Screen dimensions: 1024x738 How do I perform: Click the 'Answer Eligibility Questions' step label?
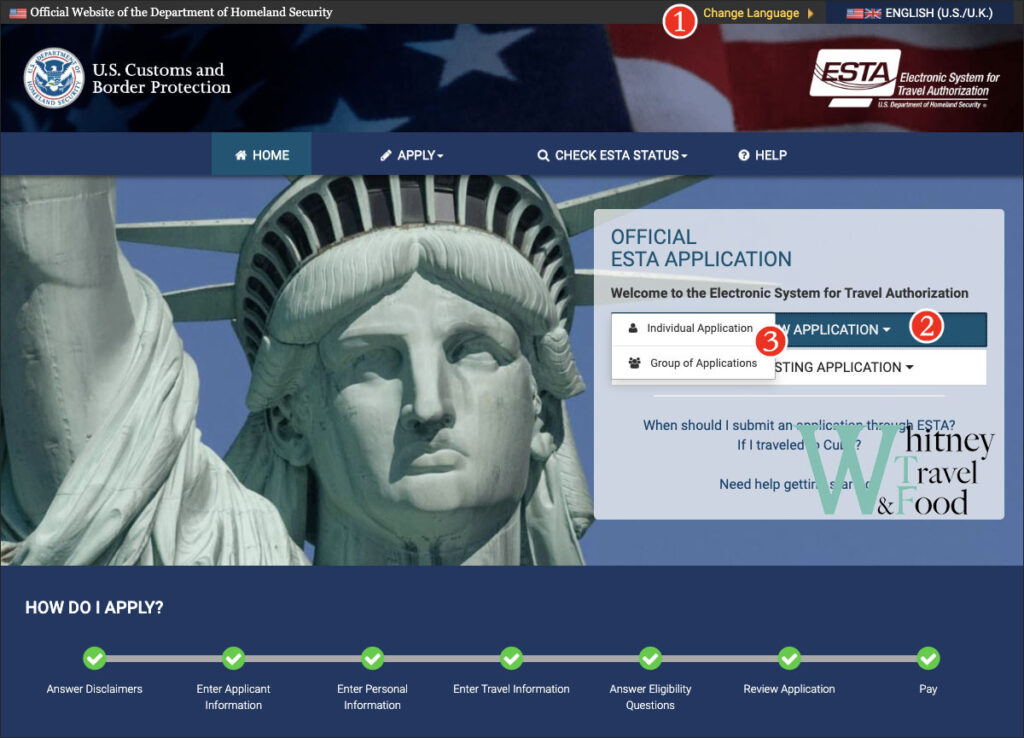click(x=650, y=697)
